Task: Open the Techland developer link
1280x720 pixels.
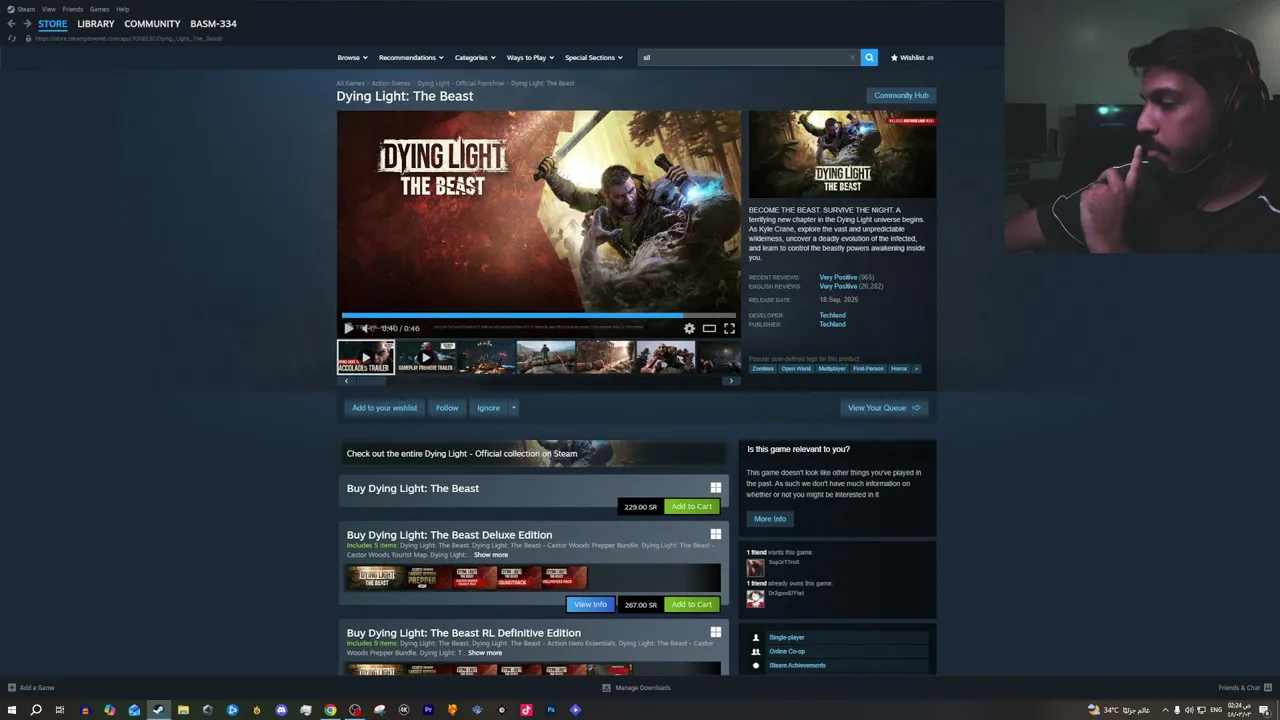Action: point(832,315)
